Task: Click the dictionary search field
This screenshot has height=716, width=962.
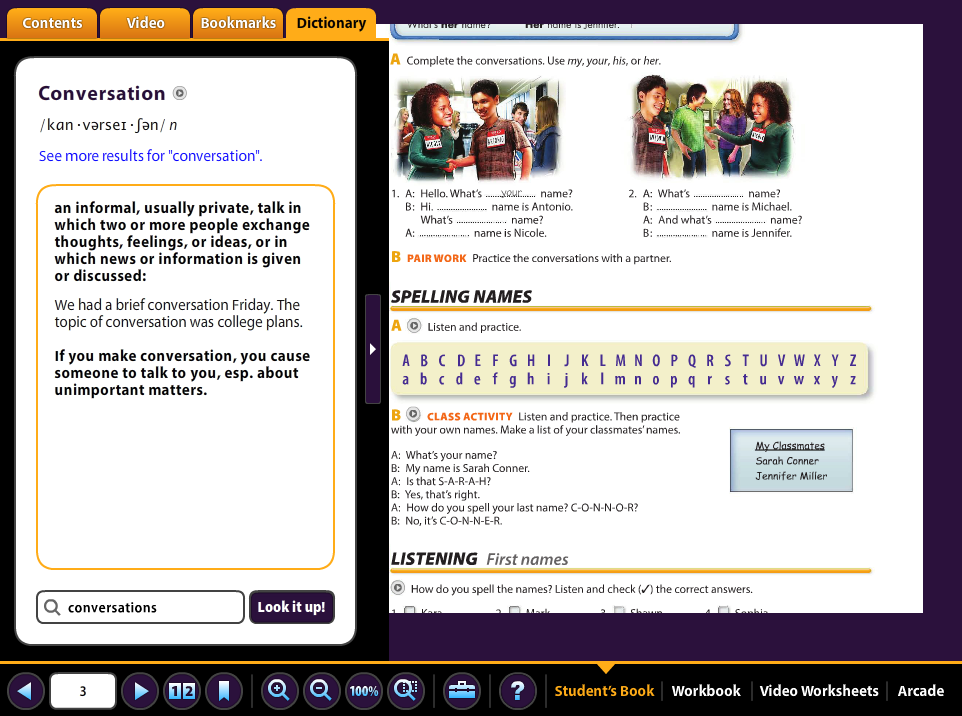Action: [150, 607]
